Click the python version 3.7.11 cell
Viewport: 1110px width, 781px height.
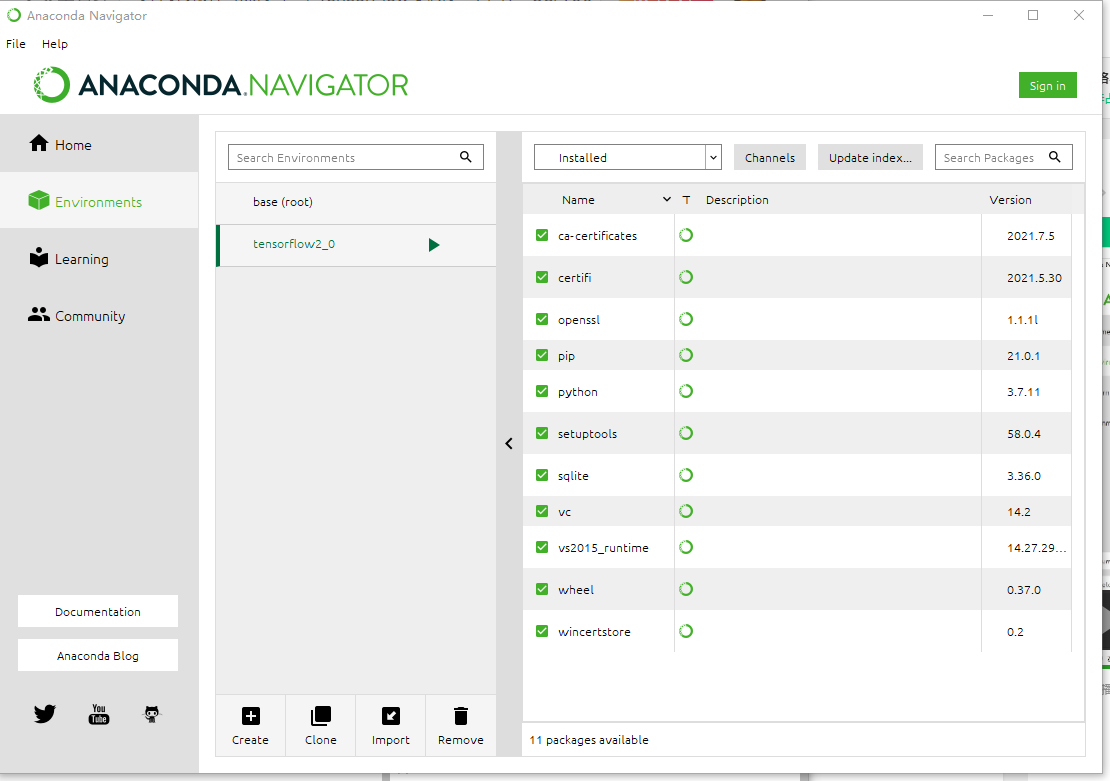(x=1024, y=392)
